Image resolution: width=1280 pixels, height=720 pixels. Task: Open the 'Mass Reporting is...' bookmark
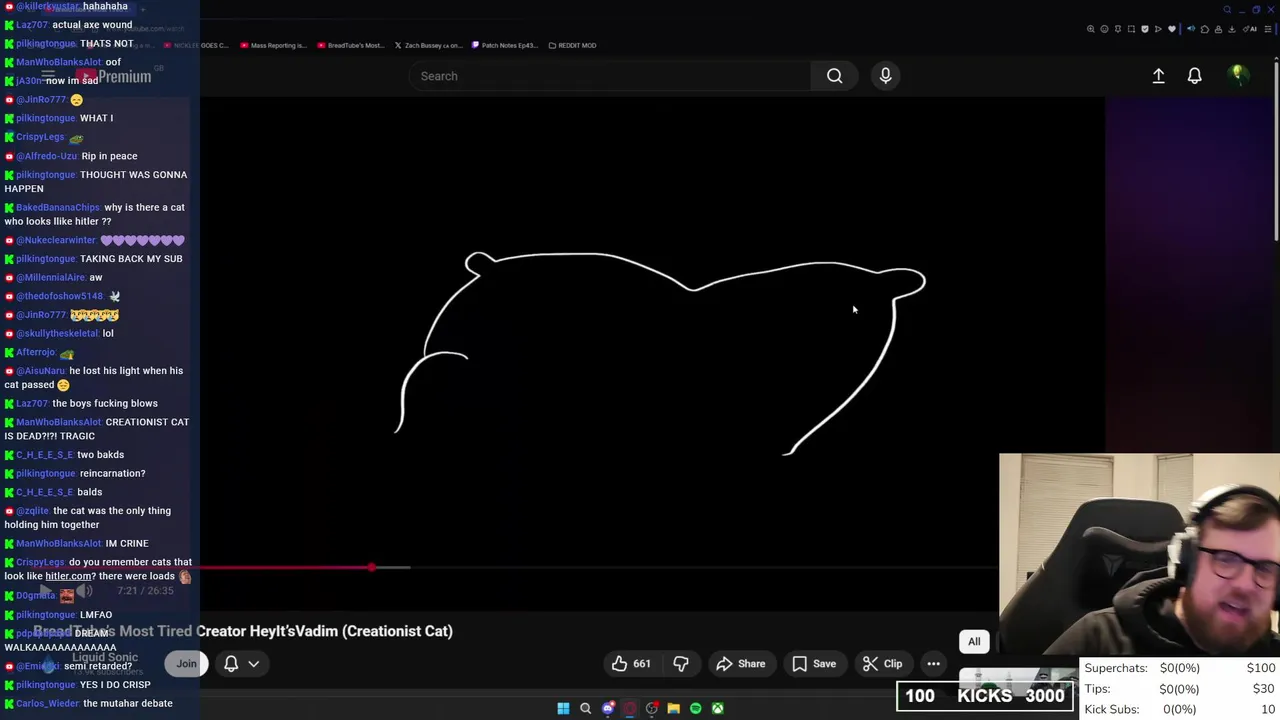(273, 45)
